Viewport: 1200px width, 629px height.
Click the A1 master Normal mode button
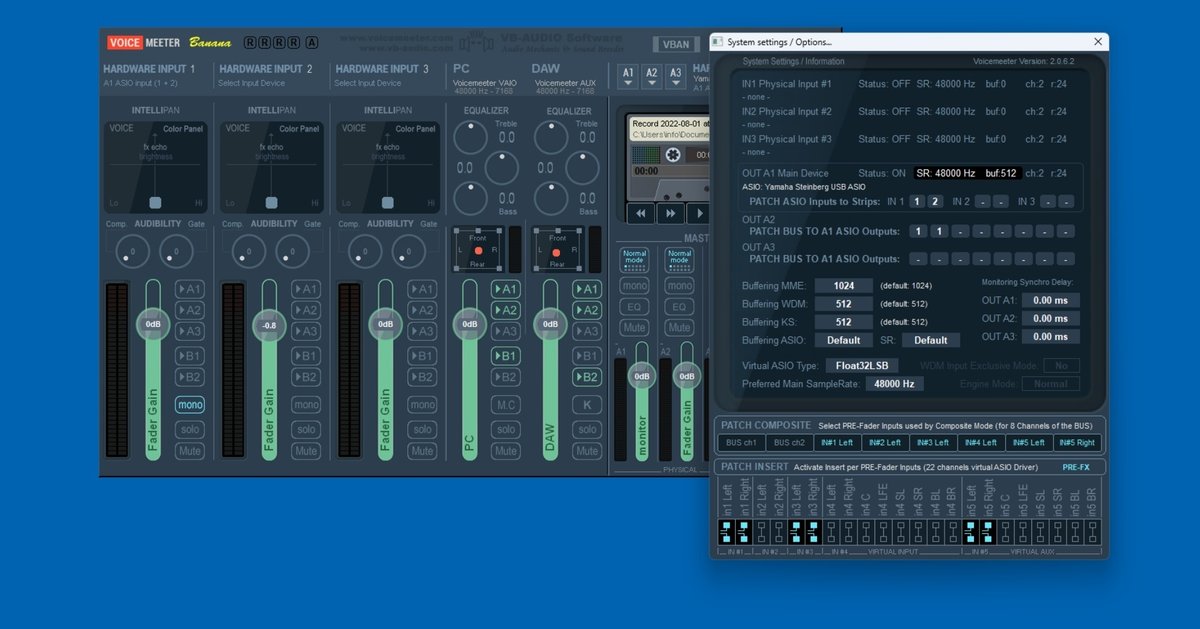tap(634, 260)
